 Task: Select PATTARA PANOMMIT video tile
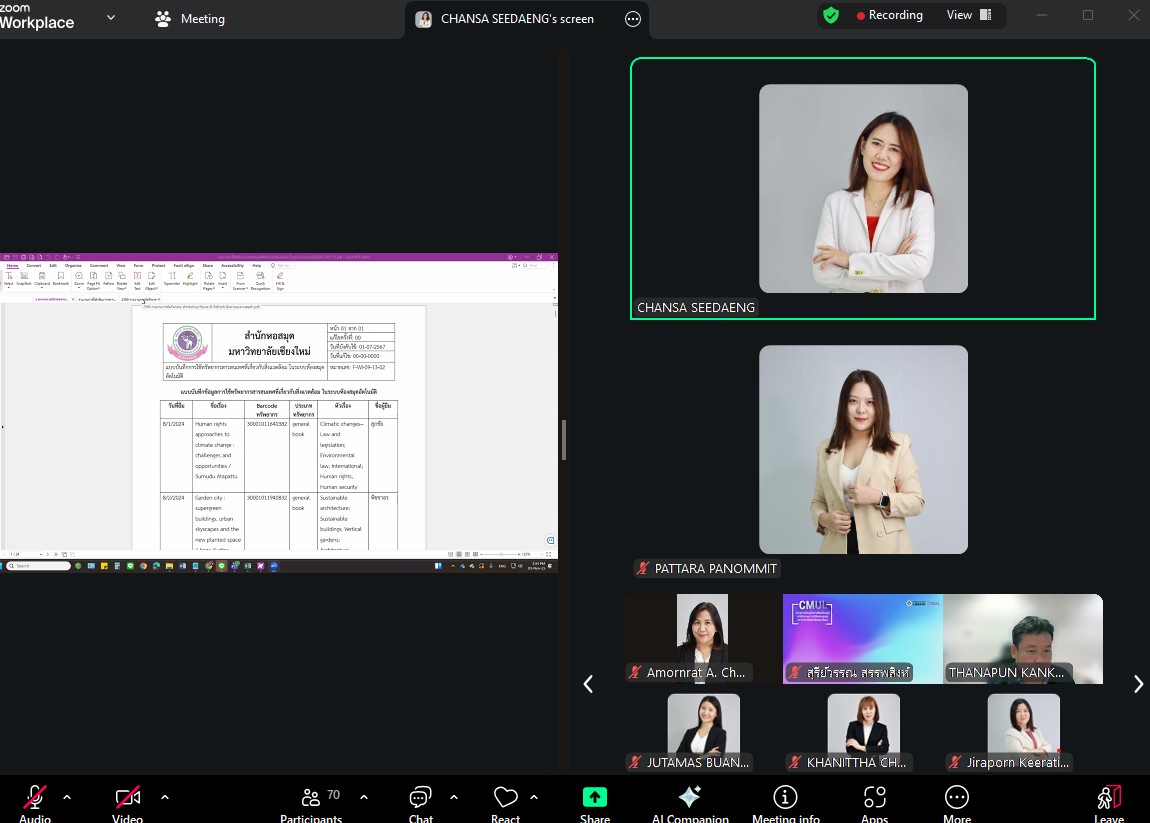[863, 450]
